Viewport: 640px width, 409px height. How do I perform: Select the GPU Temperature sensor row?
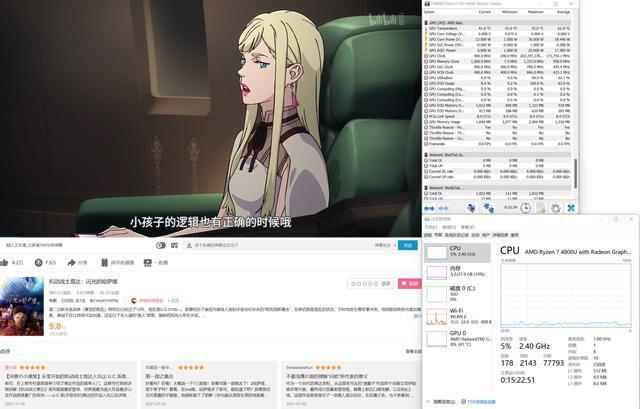click(498, 29)
